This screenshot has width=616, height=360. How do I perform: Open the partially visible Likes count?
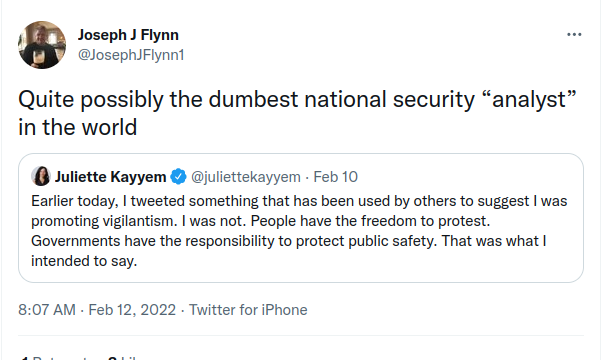pyautogui.click(x=123, y=358)
